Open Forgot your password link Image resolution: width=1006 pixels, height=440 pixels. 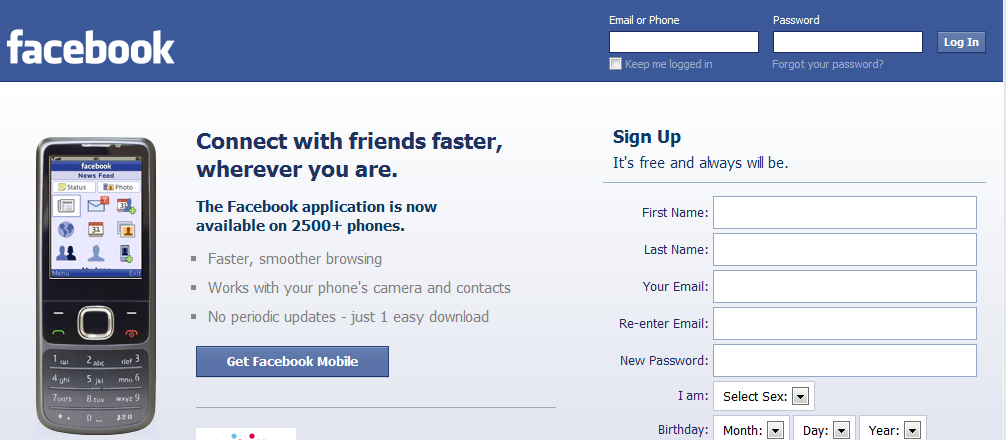pos(828,64)
